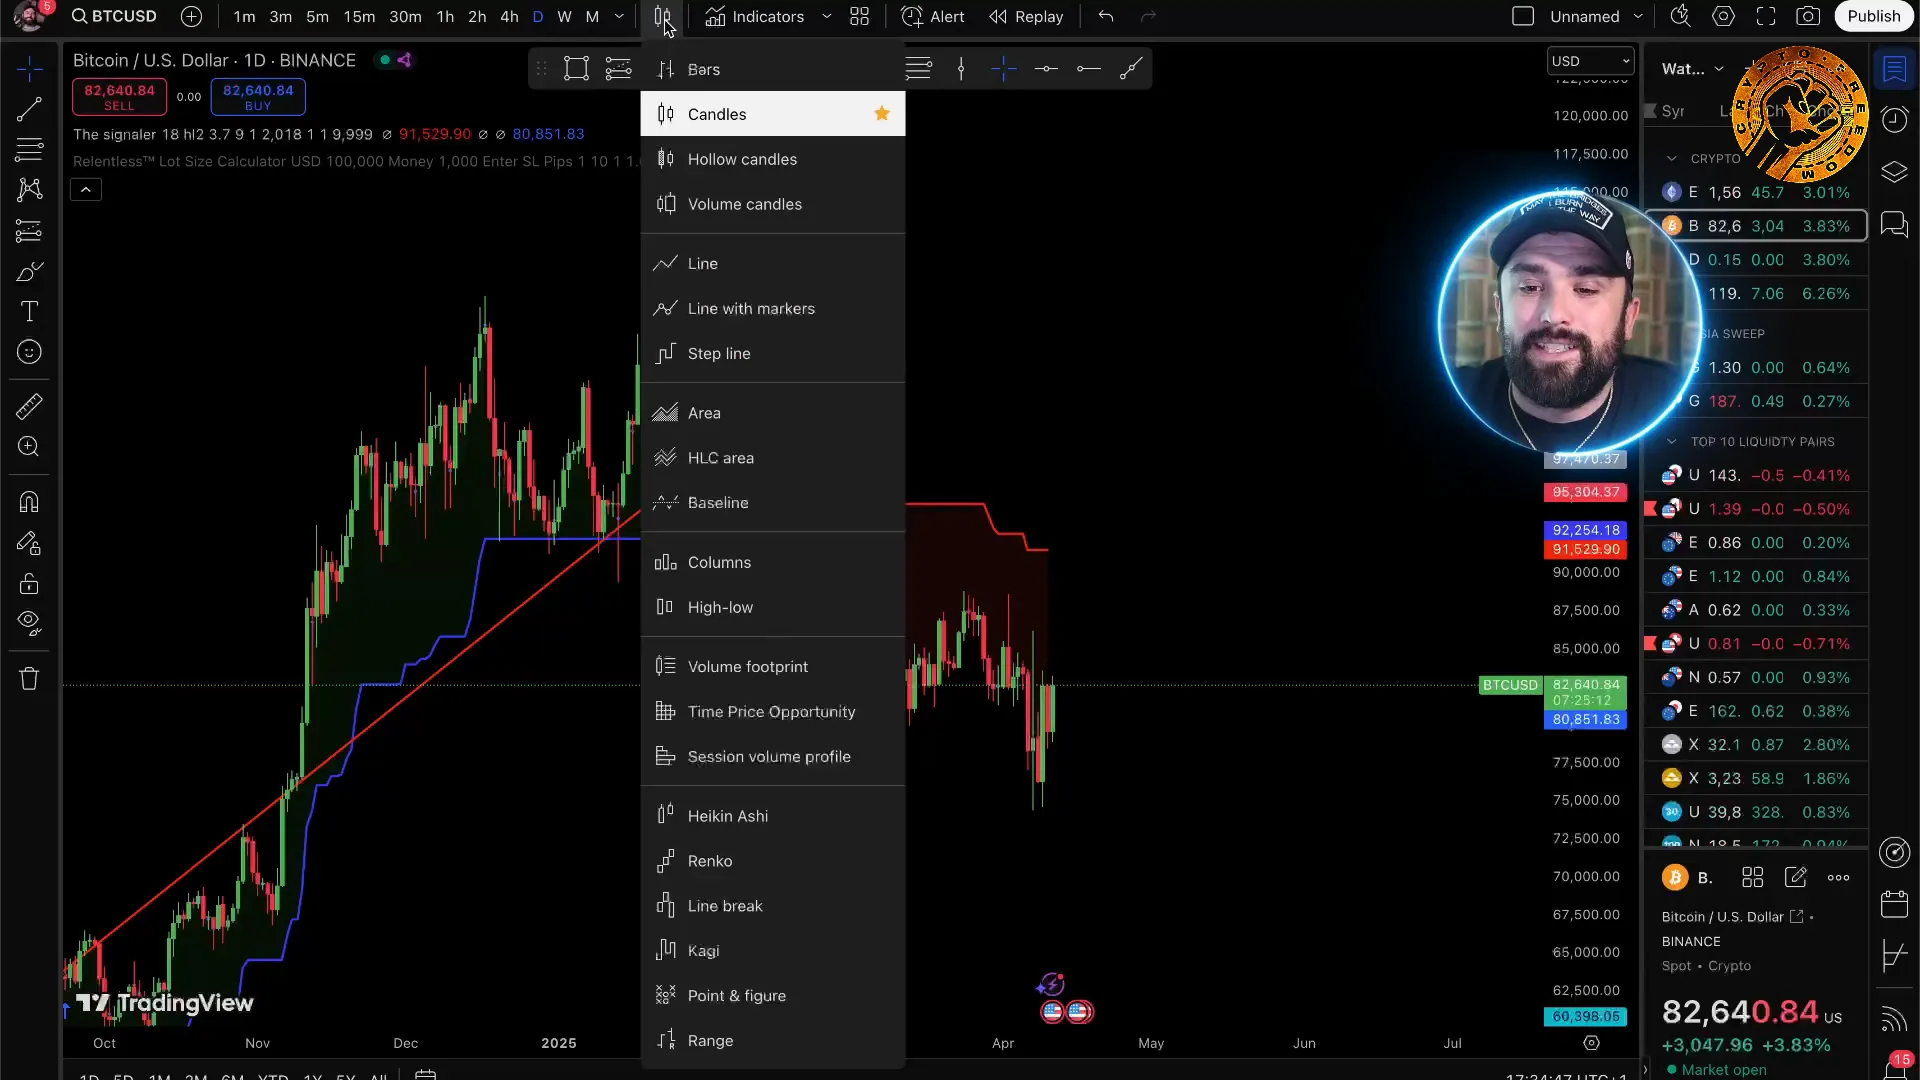
Task: Select the text annotation tool
Action: pos(29,312)
